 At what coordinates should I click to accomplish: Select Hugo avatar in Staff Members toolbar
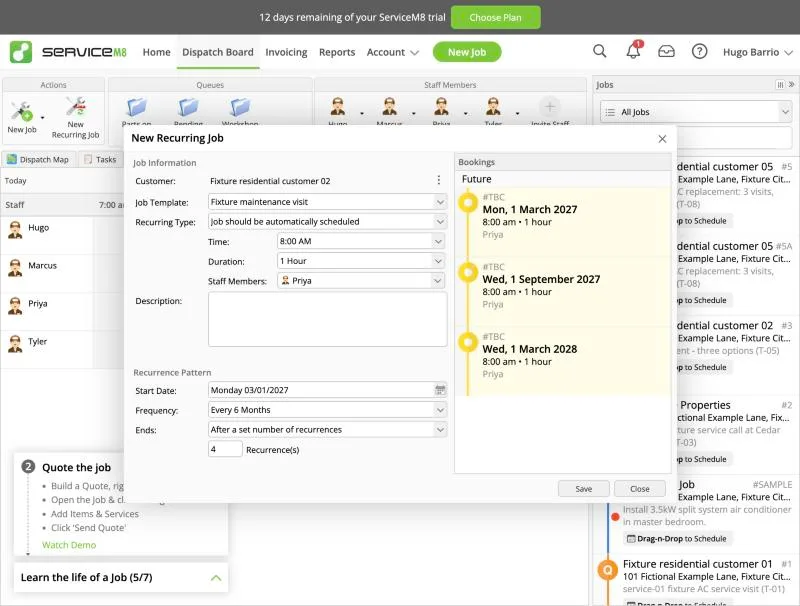point(338,107)
